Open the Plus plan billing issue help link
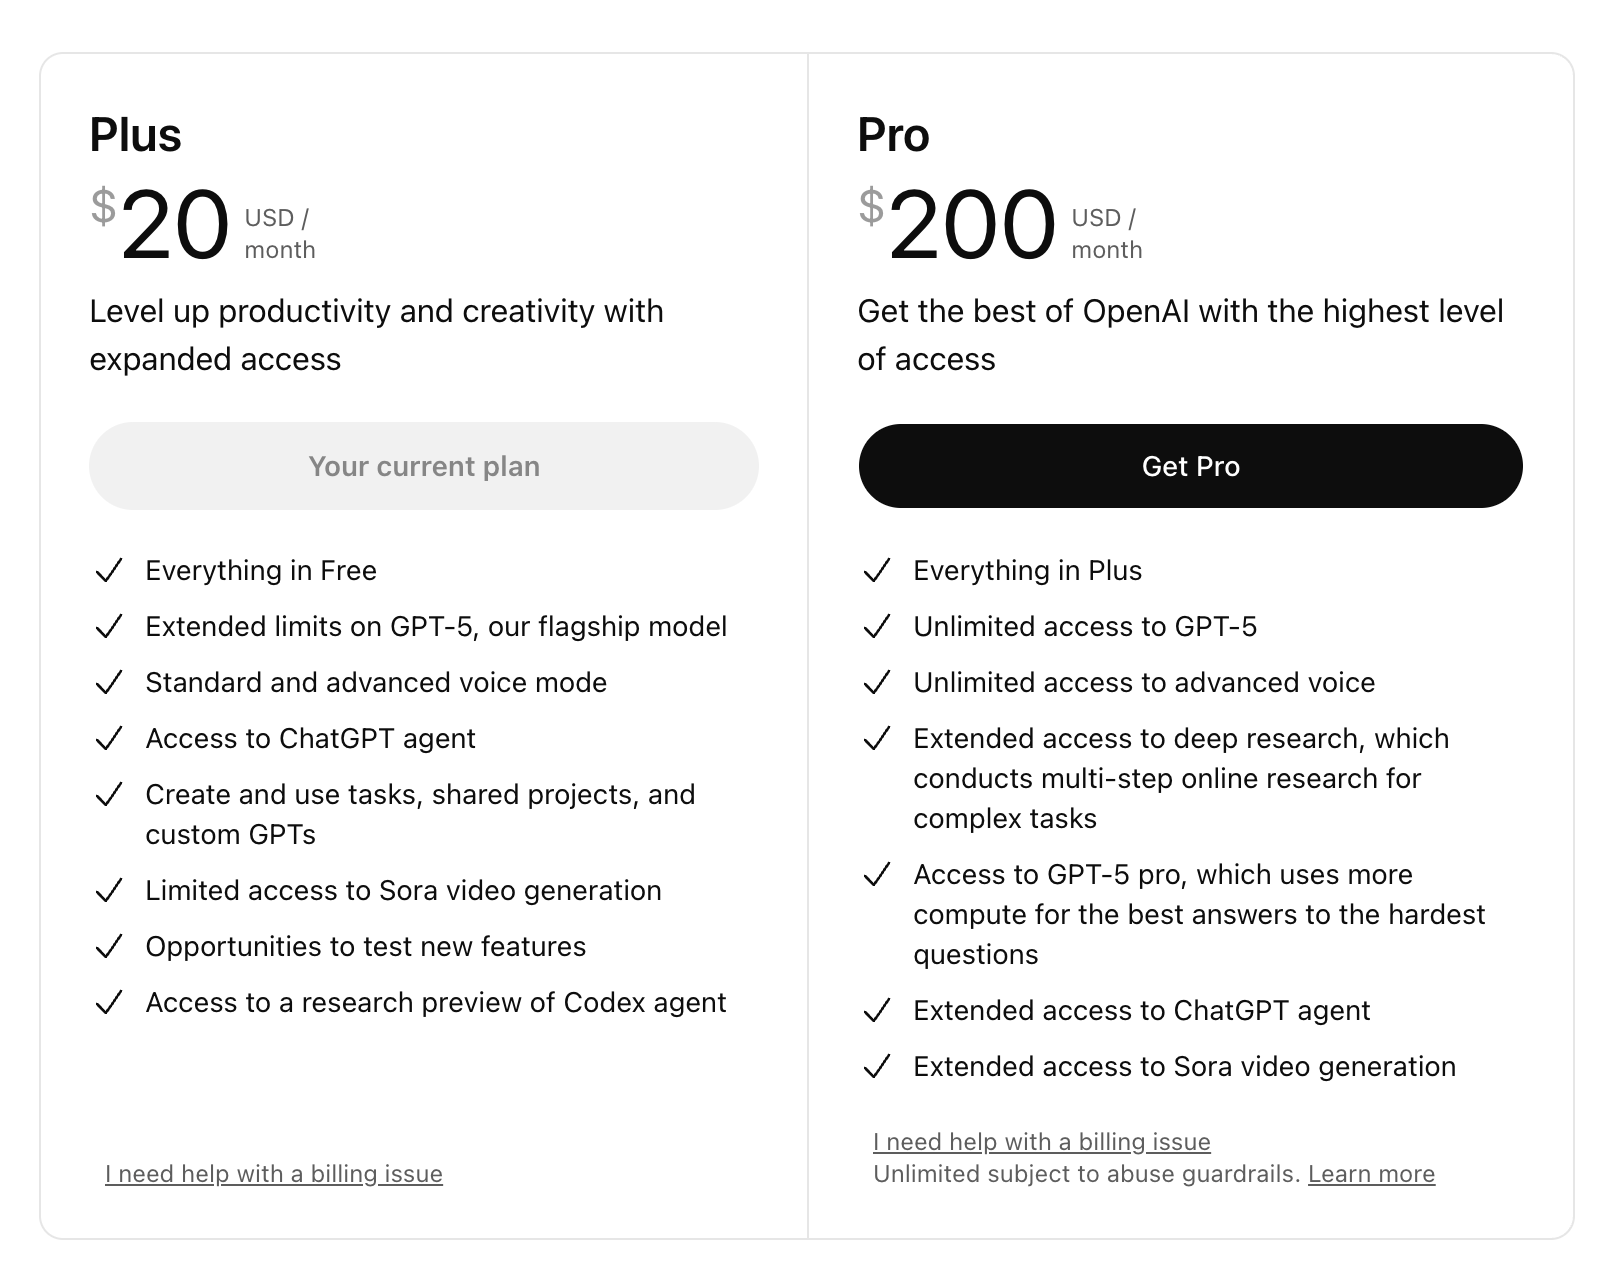1612x1262 pixels. 273,1174
